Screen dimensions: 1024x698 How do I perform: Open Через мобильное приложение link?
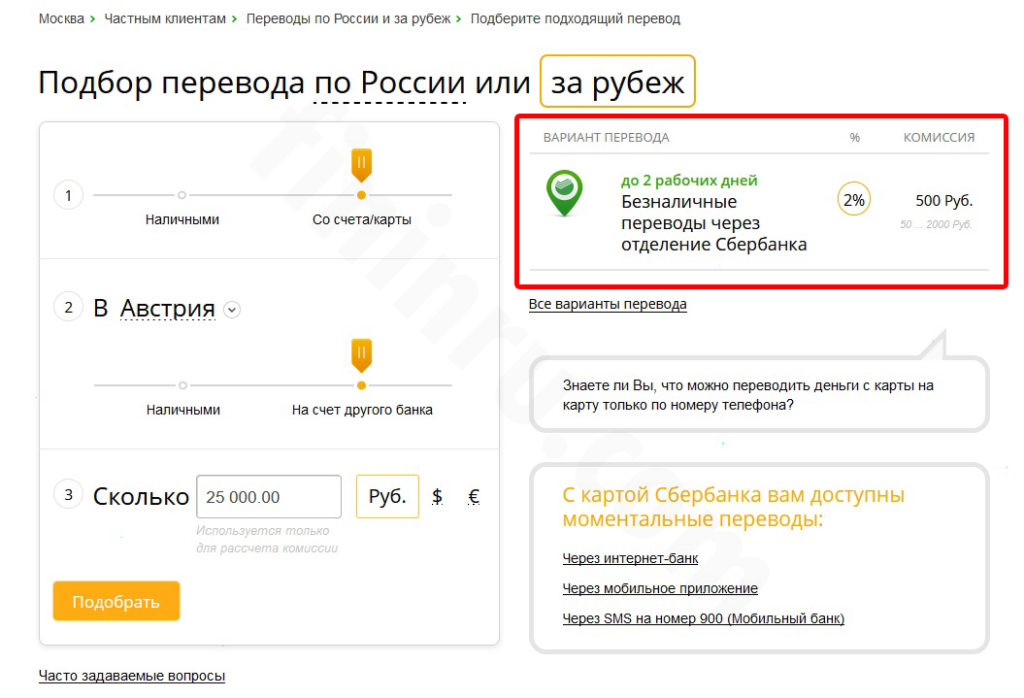[660, 588]
